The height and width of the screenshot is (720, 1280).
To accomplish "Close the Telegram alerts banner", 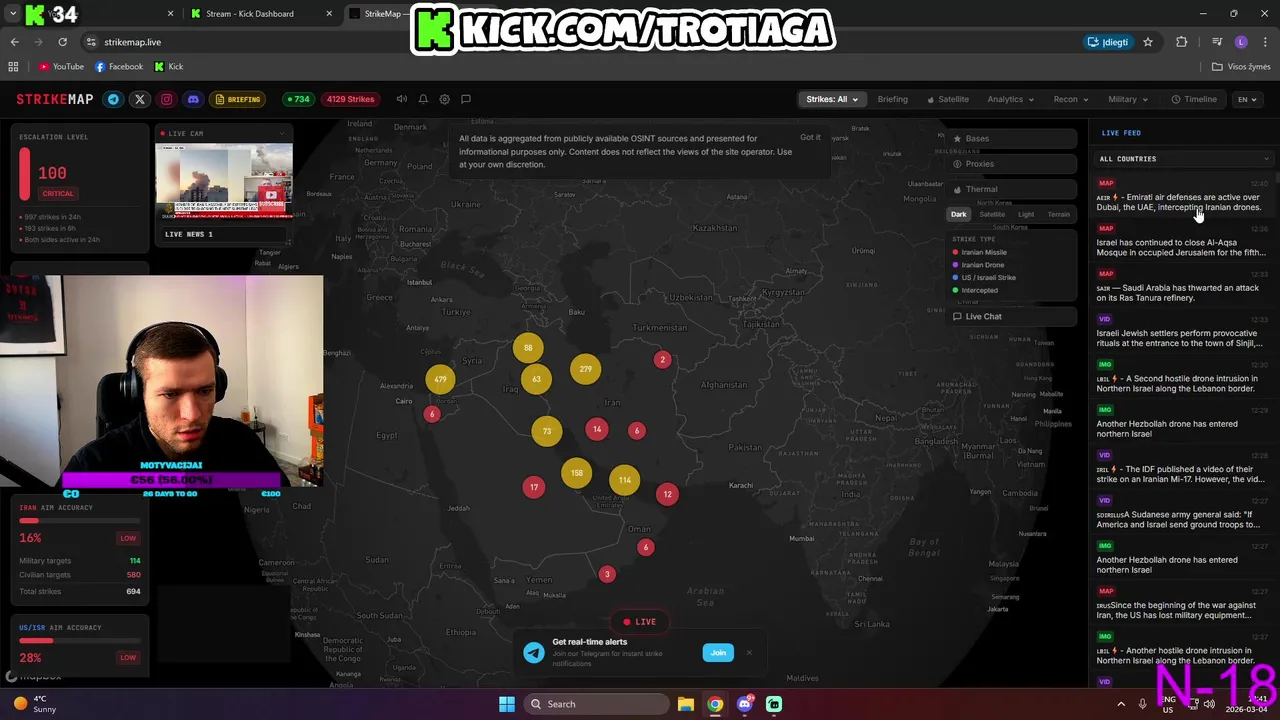I will (x=749, y=653).
